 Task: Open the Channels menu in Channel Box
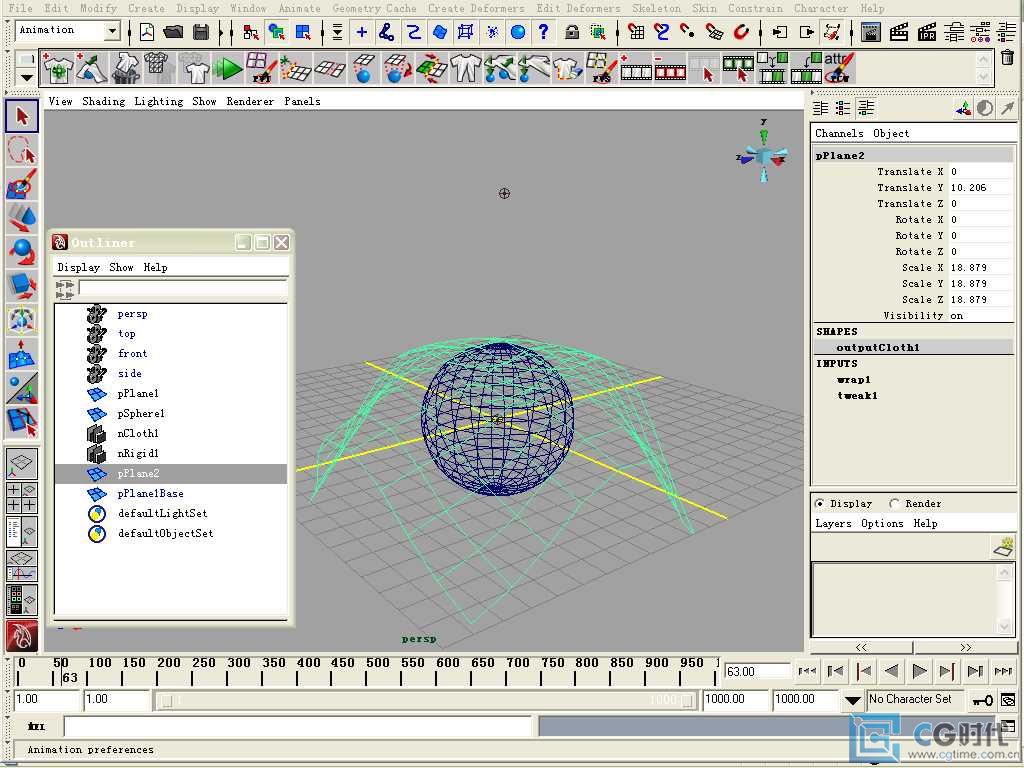[x=839, y=133]
